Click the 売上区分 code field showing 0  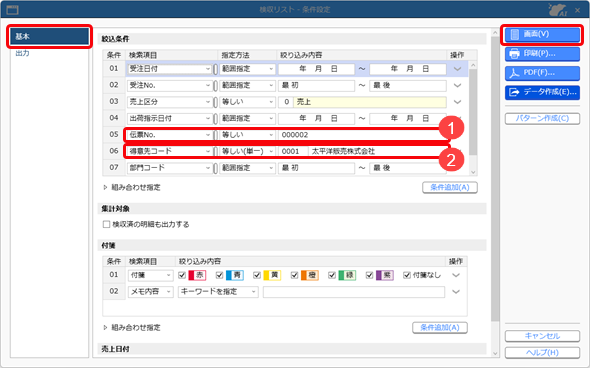pos(286,102)
